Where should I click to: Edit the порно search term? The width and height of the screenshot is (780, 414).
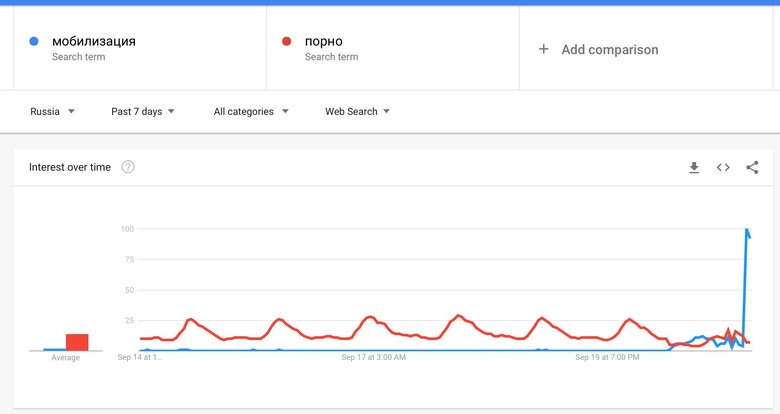tap(323, 42)
